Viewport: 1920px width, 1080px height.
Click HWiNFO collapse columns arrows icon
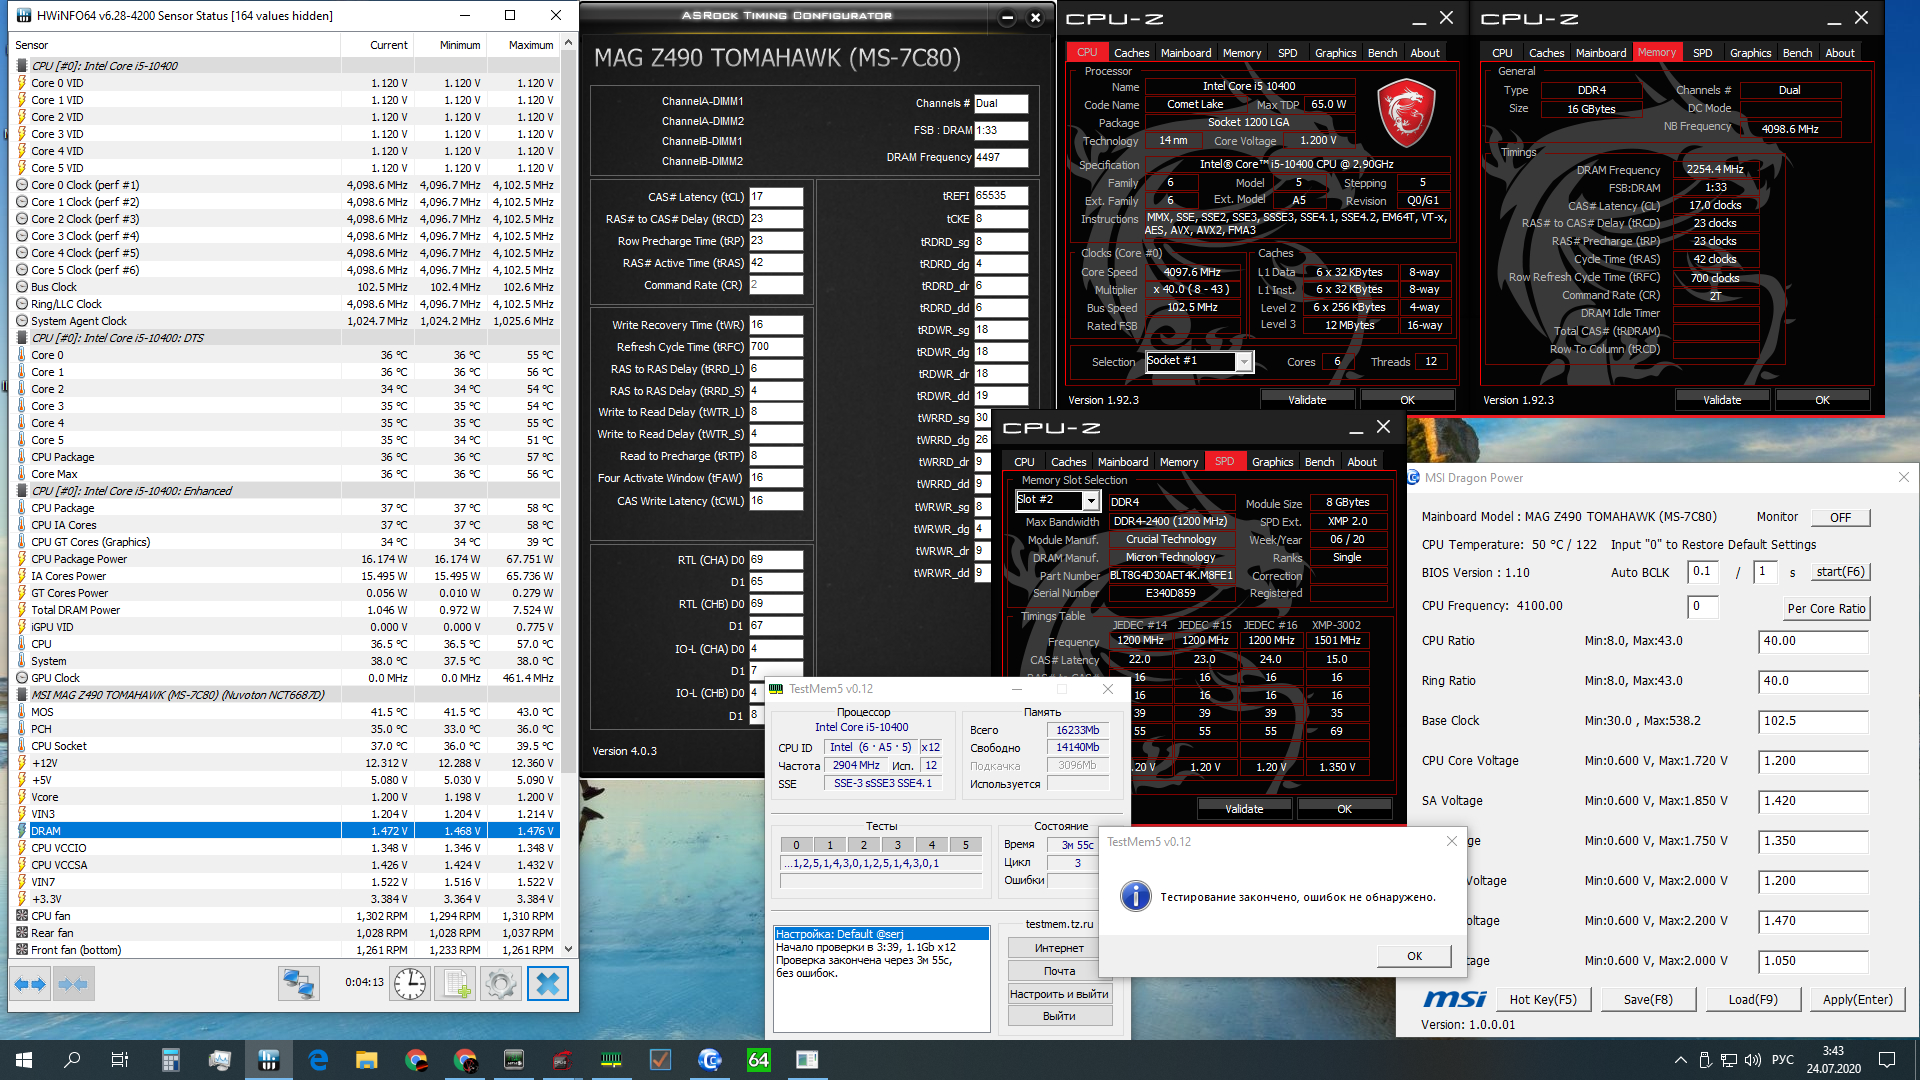point(73,984)
